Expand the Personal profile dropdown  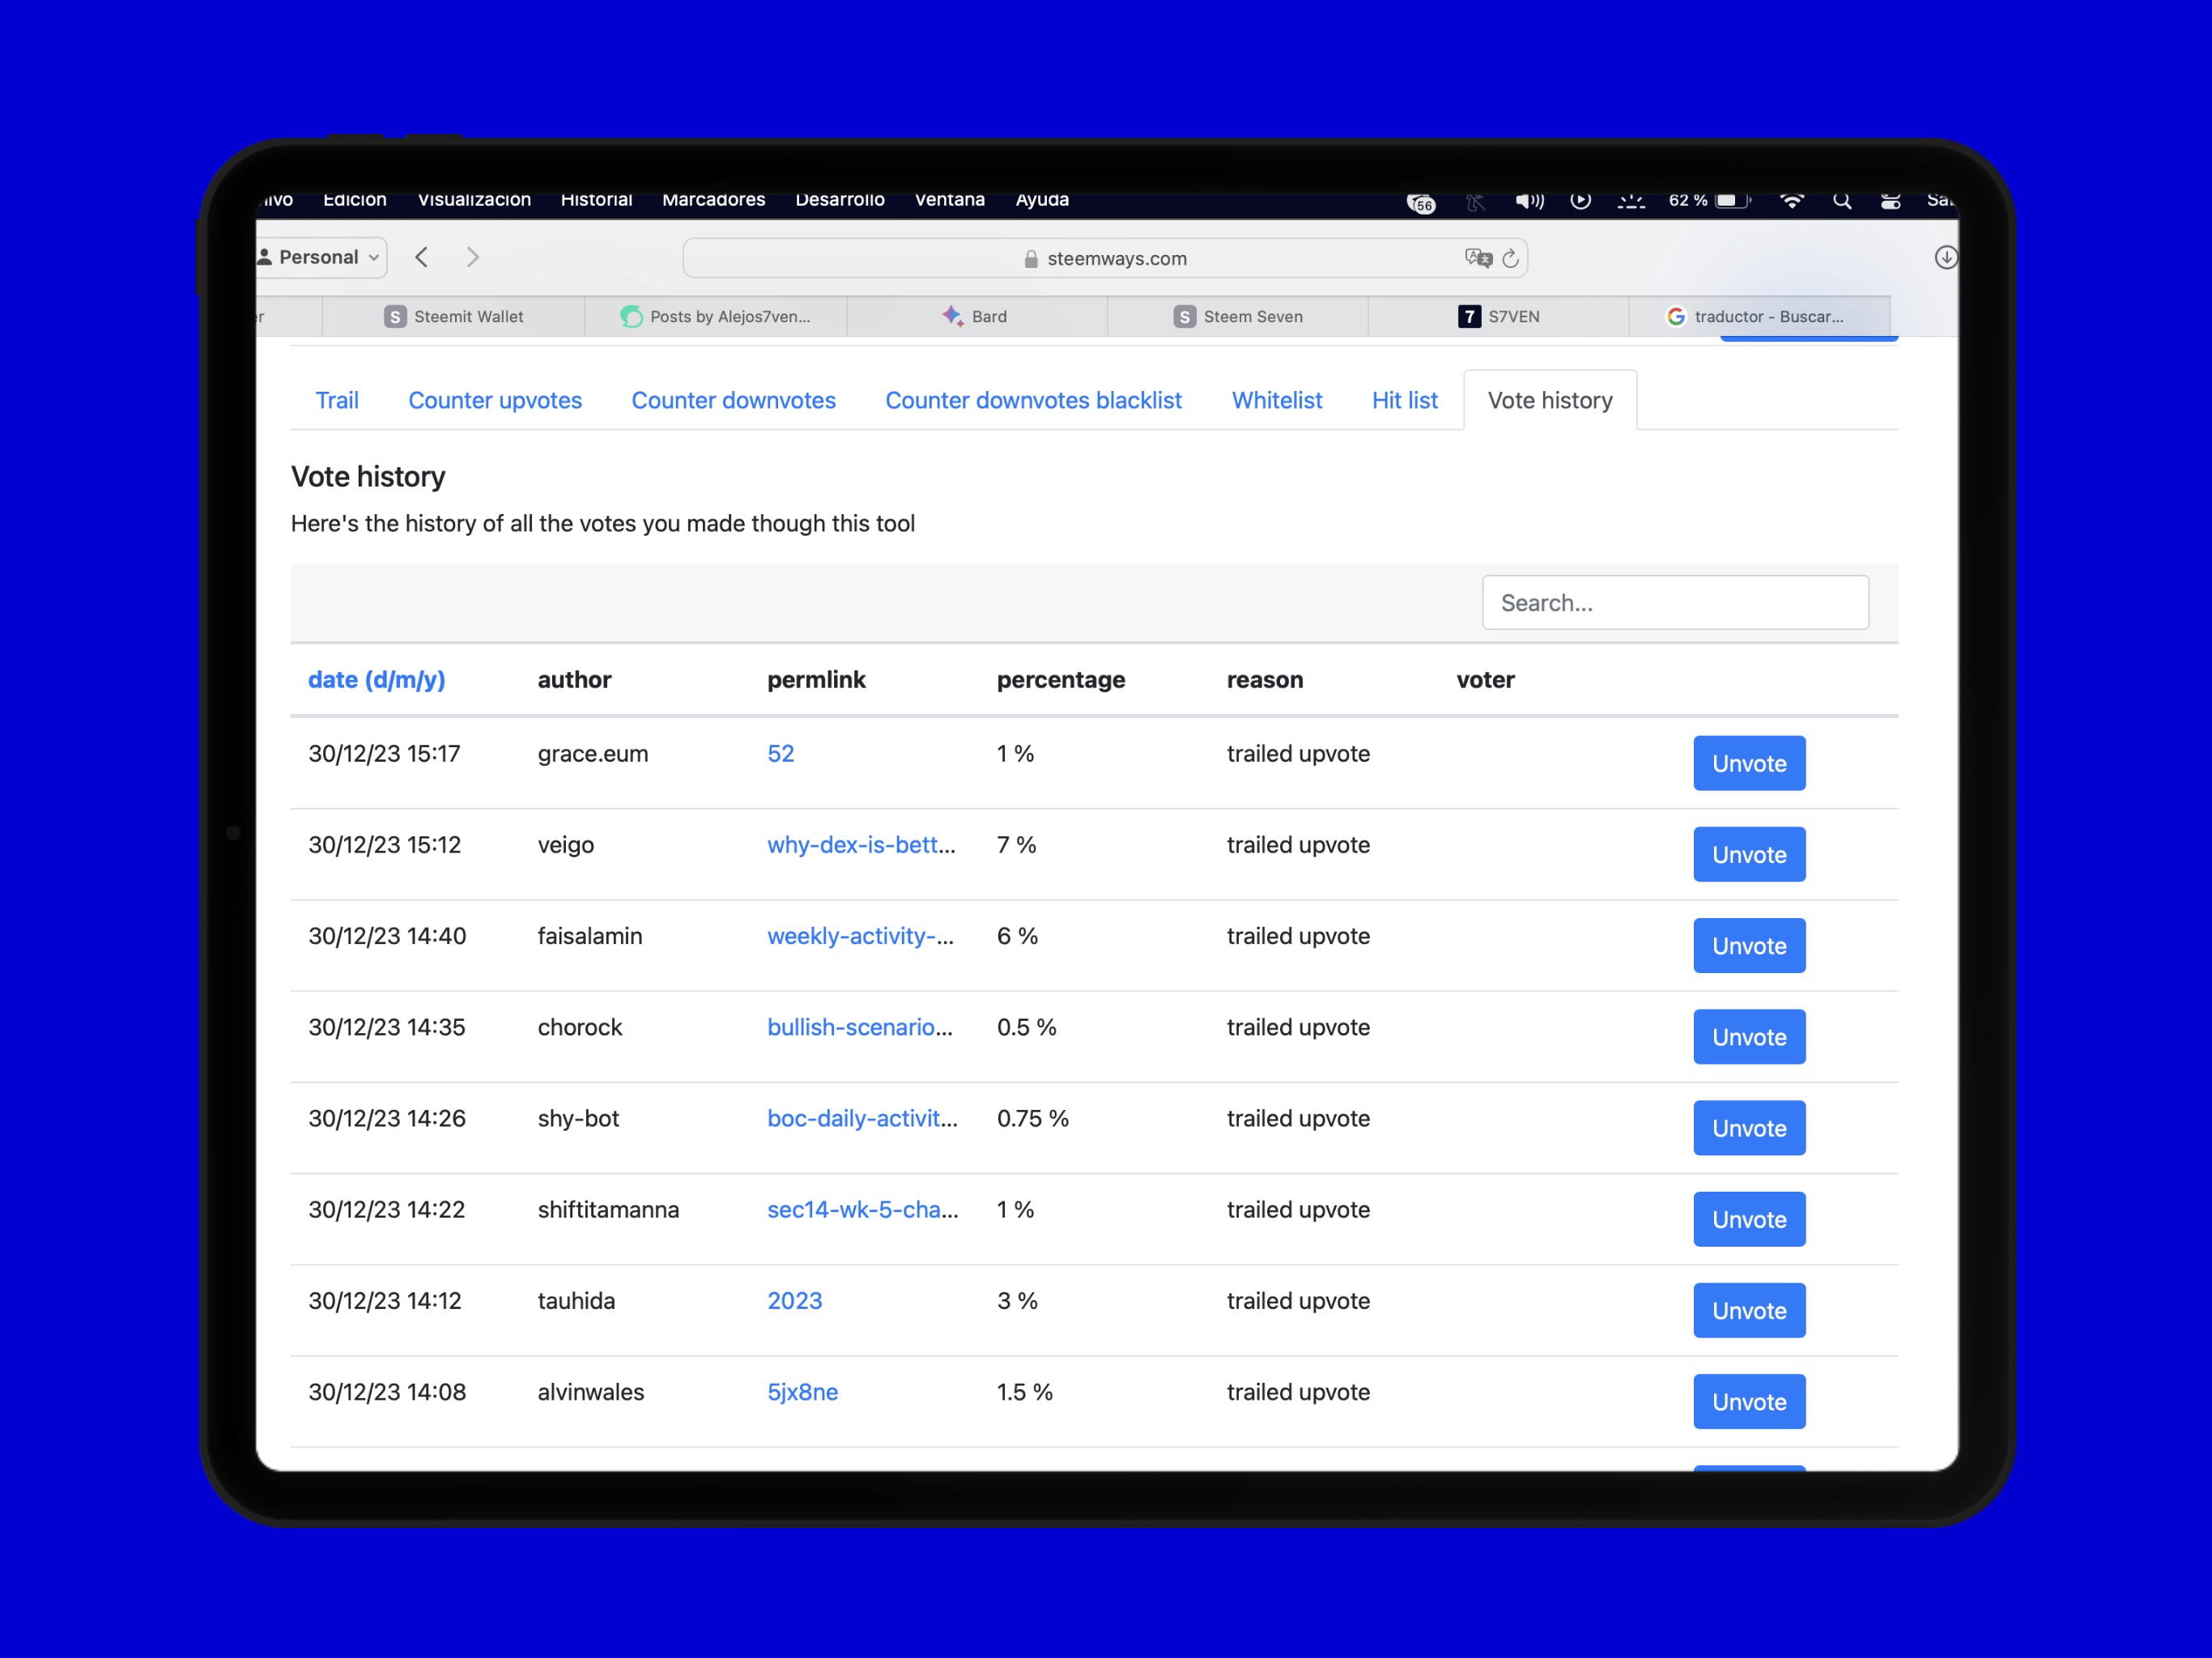(x=321, y=257)
